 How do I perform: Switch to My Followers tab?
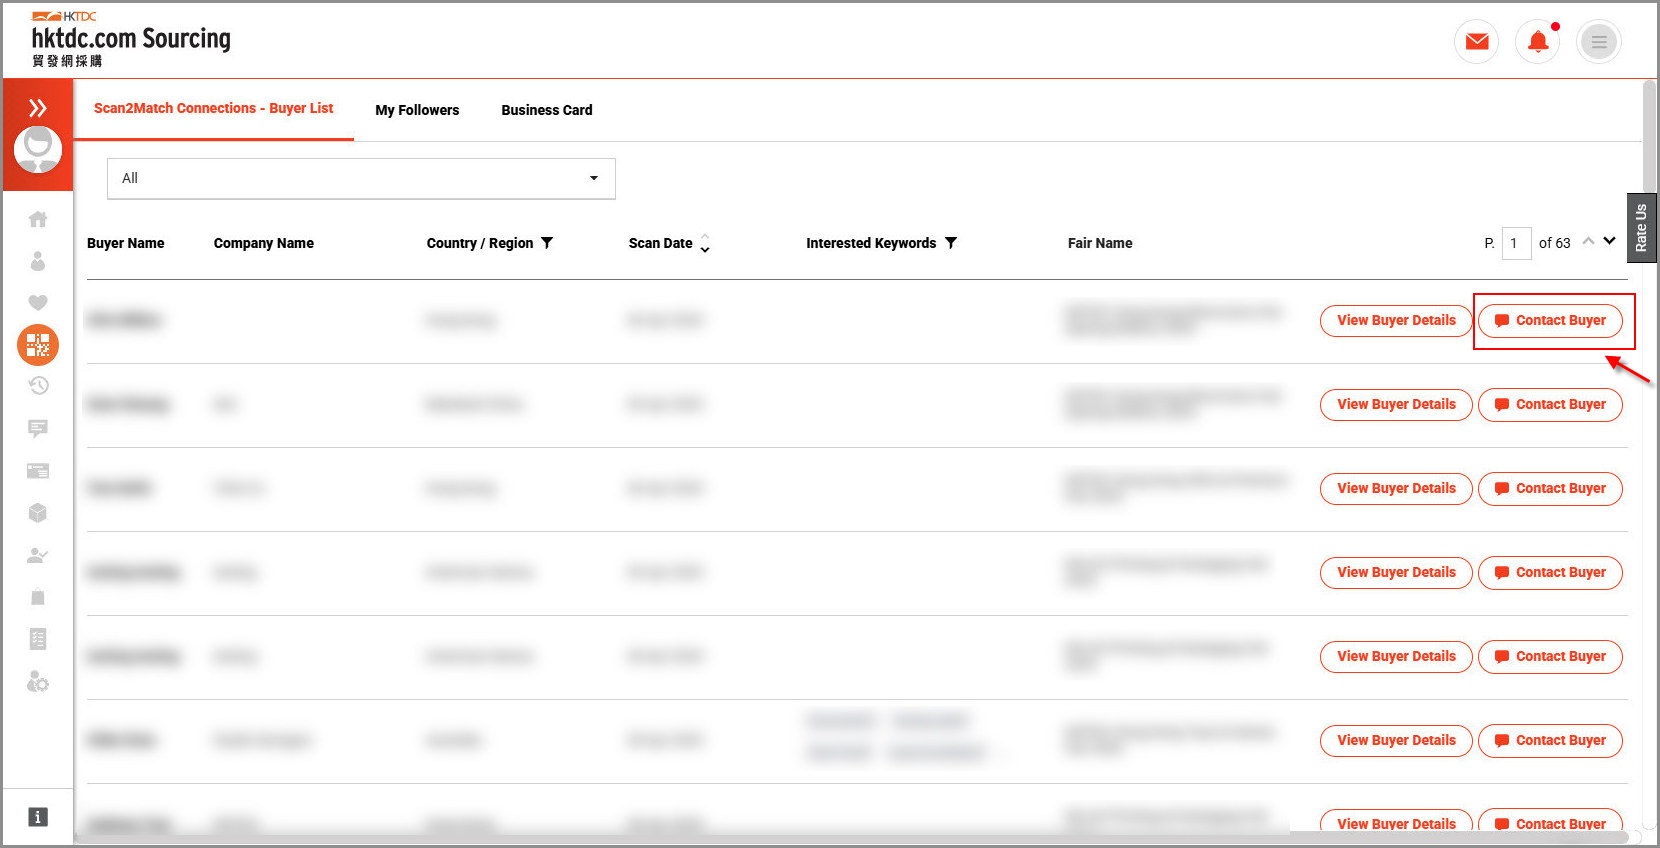click(x=417, y=110)
